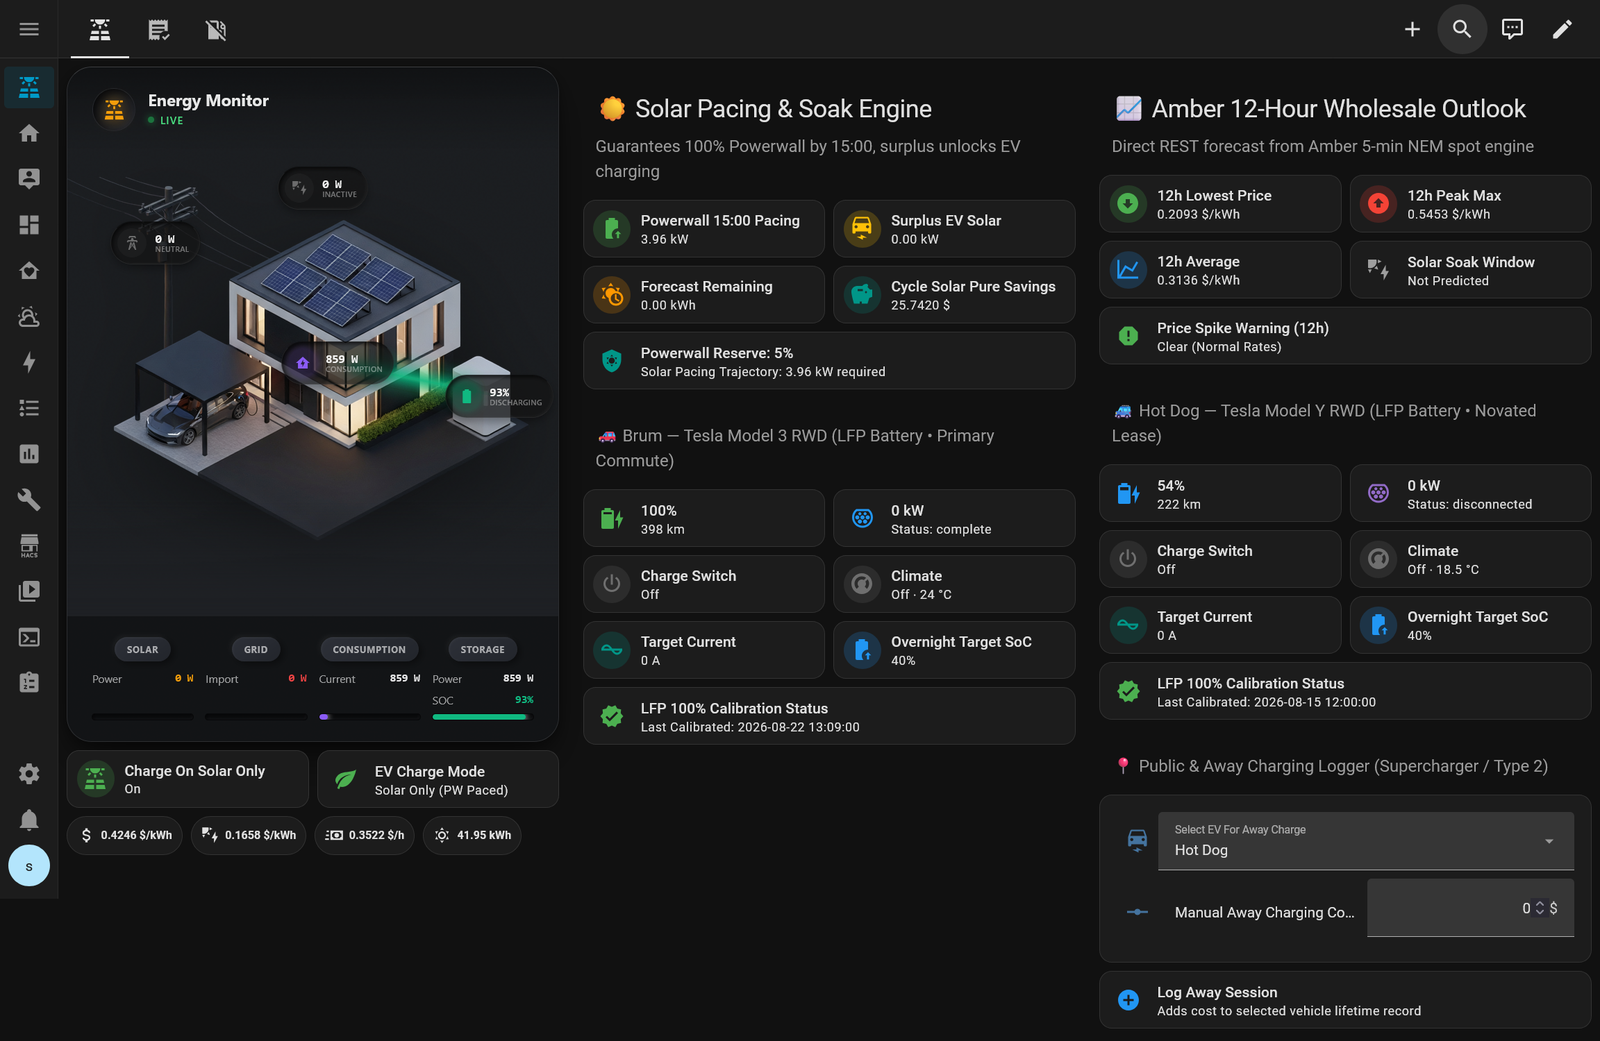This screenshot has width=1600, height=1041.
Task: Open Brum's Target Current card
Action: pyautogui.click(x=704, y=650)
